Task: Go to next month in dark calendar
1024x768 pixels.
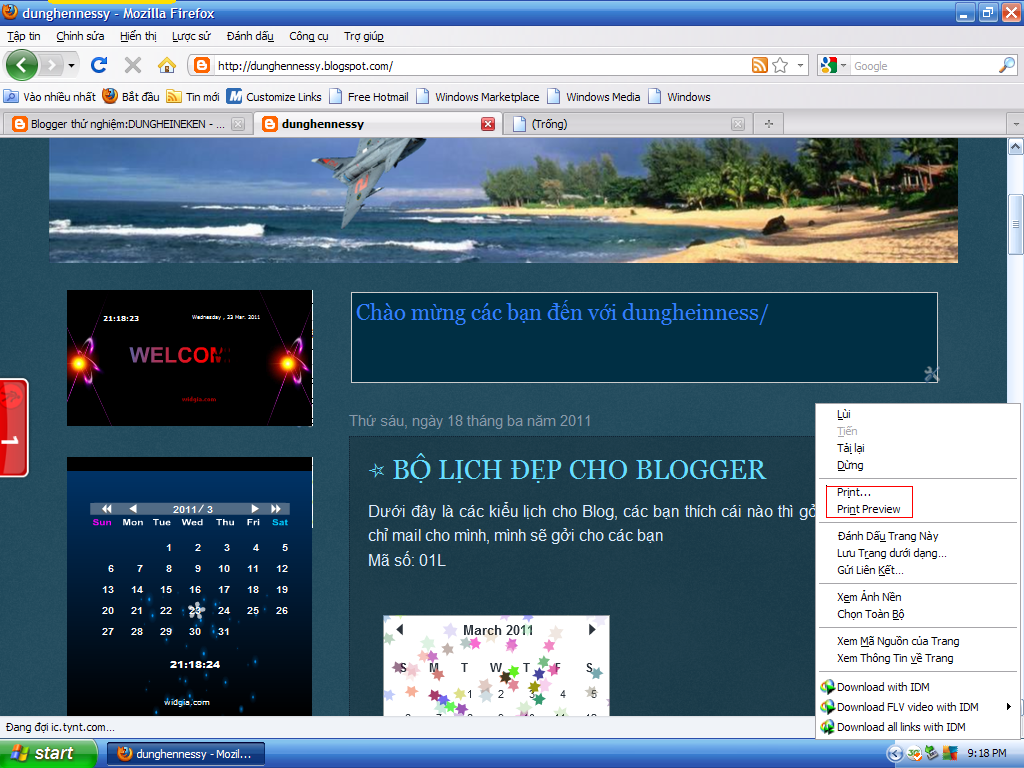Action: coord(255,509)
